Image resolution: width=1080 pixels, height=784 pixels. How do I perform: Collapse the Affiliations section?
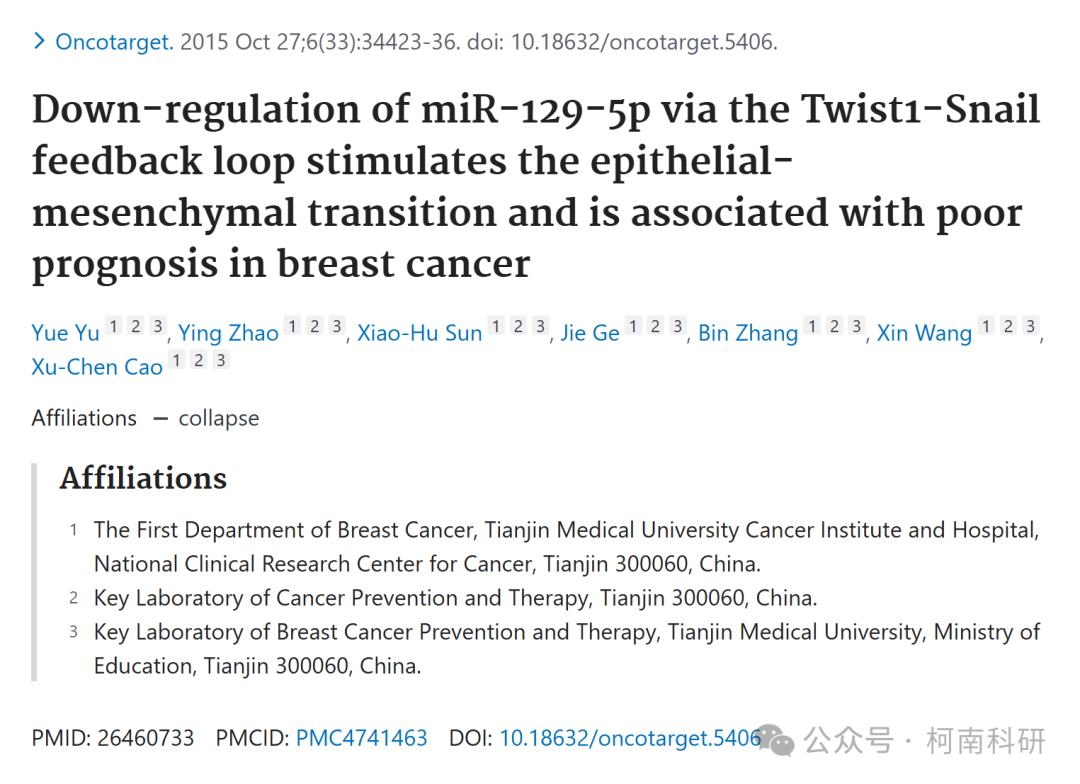[218, 418]
